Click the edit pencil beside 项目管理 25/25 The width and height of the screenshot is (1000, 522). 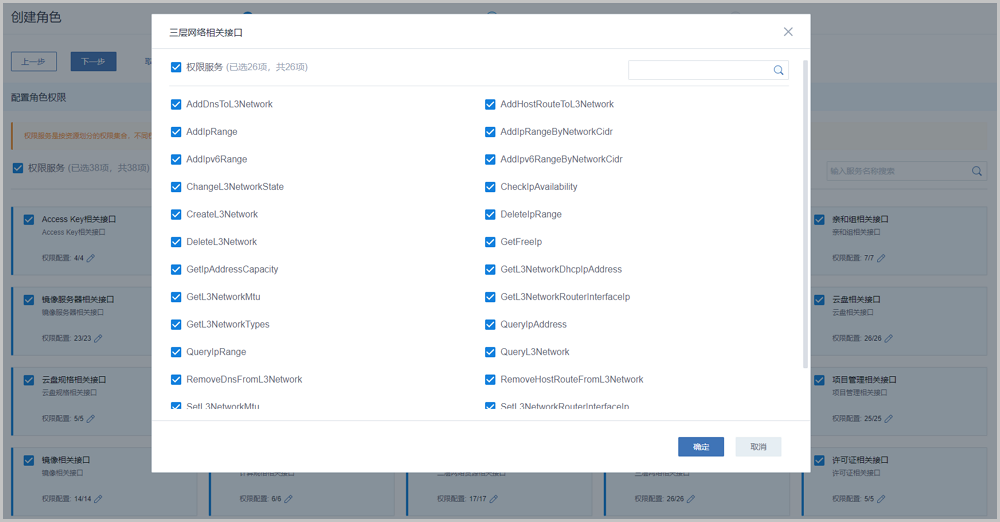pos(888,419)
